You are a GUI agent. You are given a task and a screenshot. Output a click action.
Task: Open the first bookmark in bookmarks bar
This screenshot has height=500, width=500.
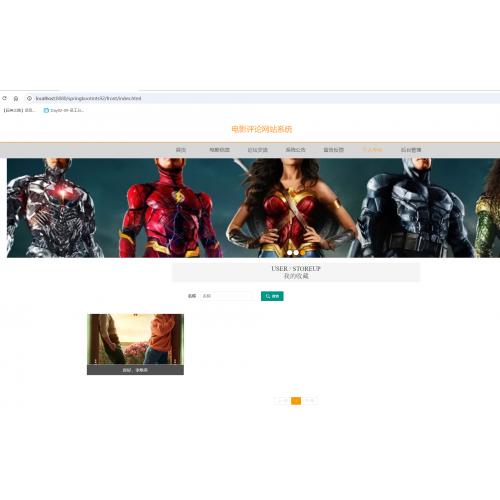click(19, 110)
